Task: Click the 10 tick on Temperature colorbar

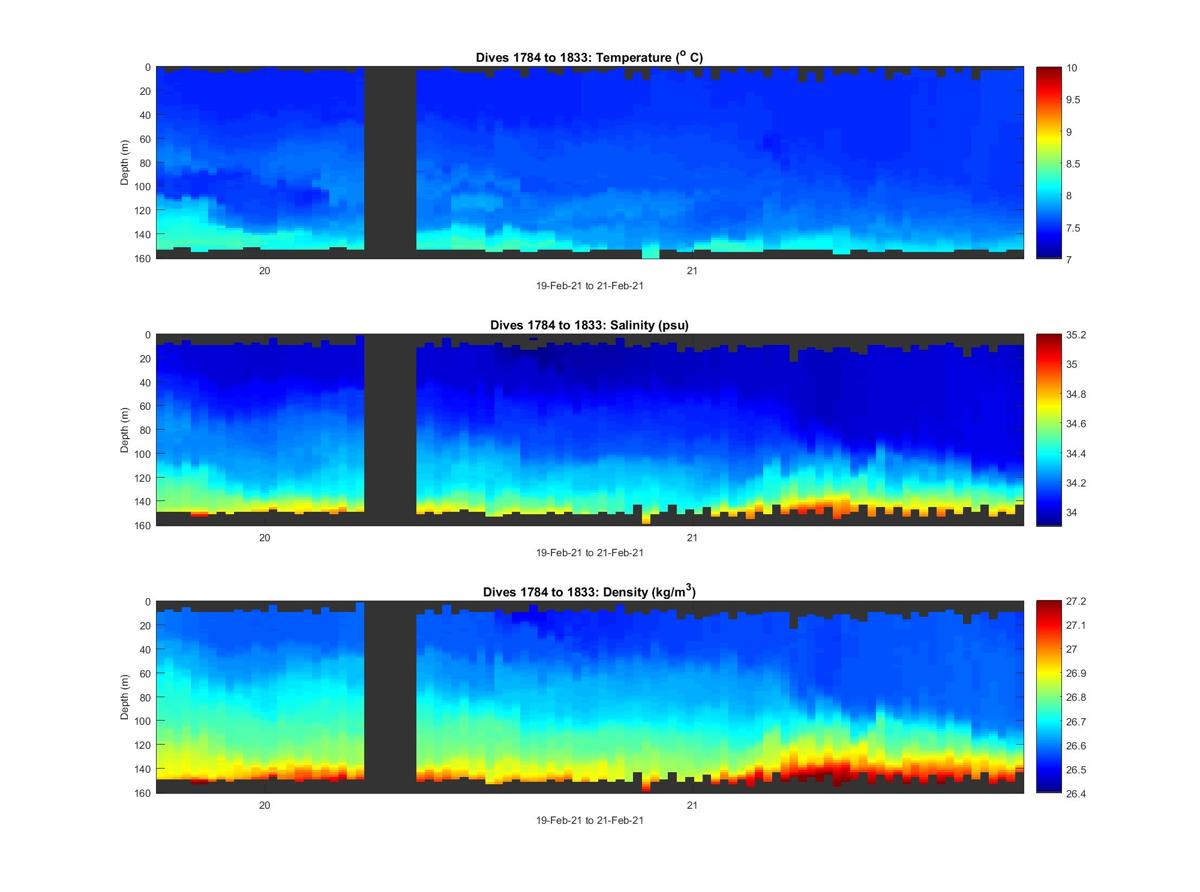Action: point(1073,68)
